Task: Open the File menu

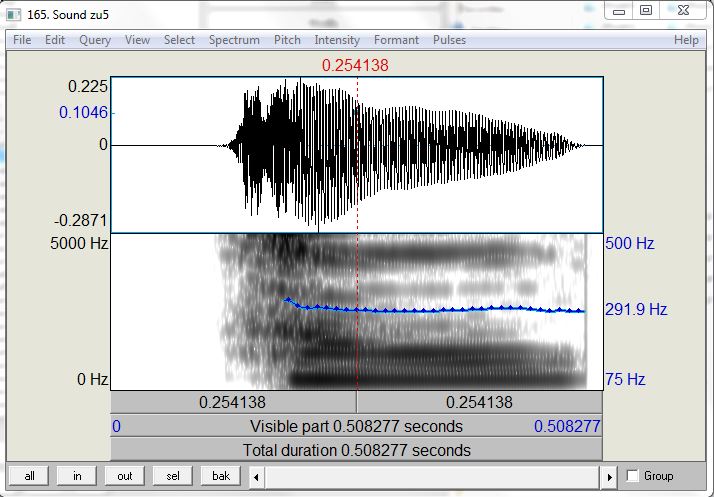Action: (x=22, y=40)
